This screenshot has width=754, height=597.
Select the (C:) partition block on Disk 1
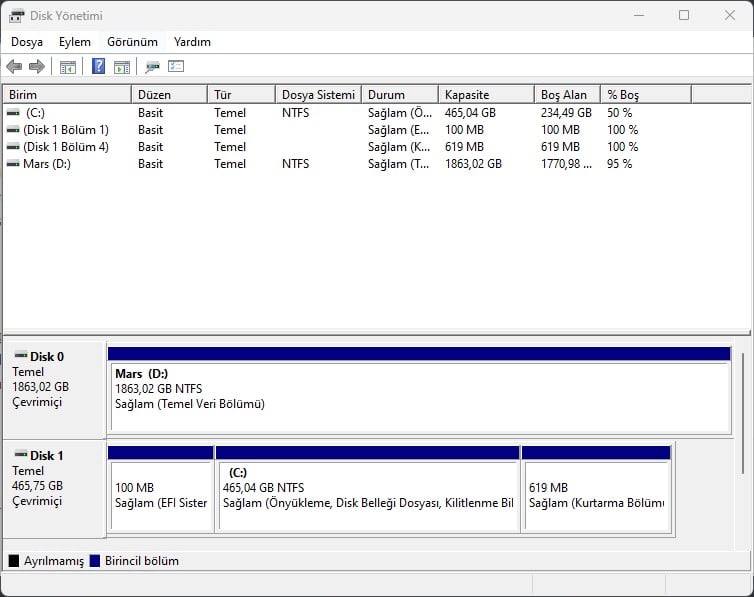tap(367, 489)
